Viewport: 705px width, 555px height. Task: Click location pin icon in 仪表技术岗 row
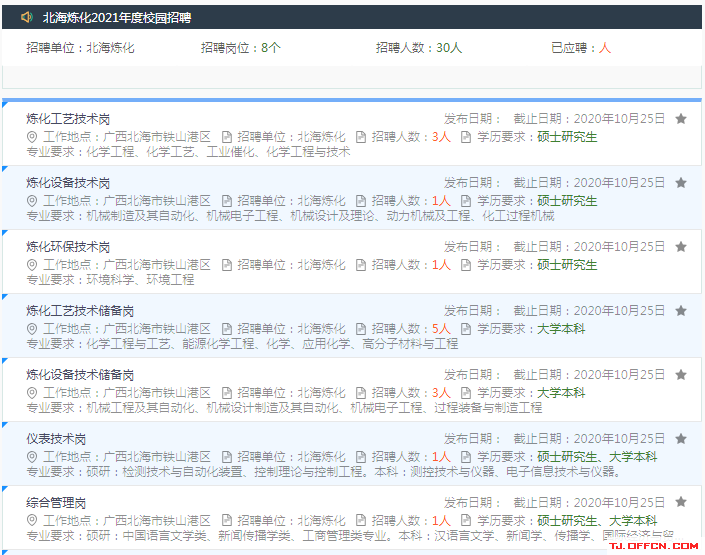(x=31, y=457)
